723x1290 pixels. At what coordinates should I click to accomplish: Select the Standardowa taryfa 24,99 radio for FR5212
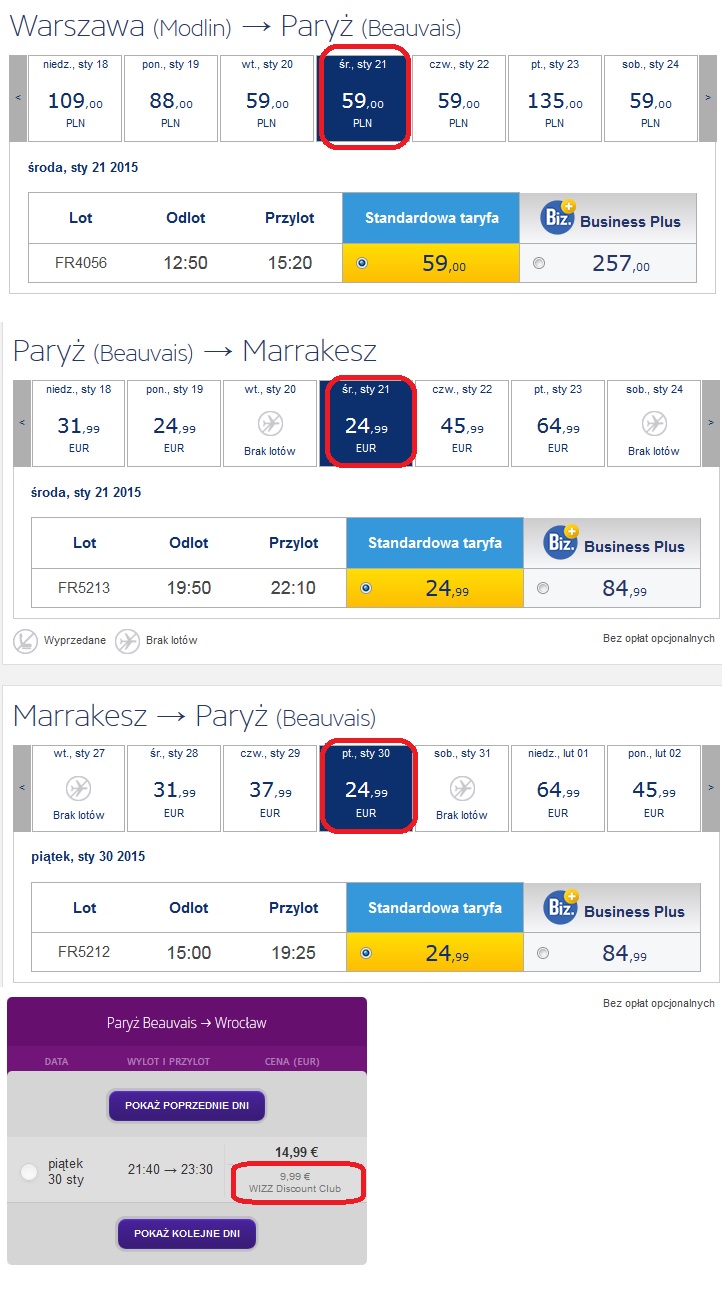point(365,953)
